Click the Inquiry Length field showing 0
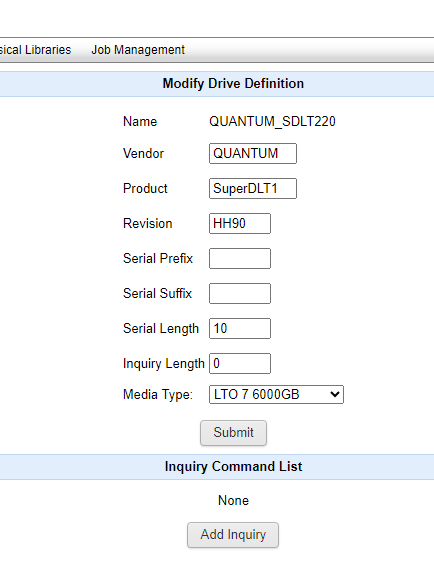Viewport: 434px width, 580px height. click(240, 364)
